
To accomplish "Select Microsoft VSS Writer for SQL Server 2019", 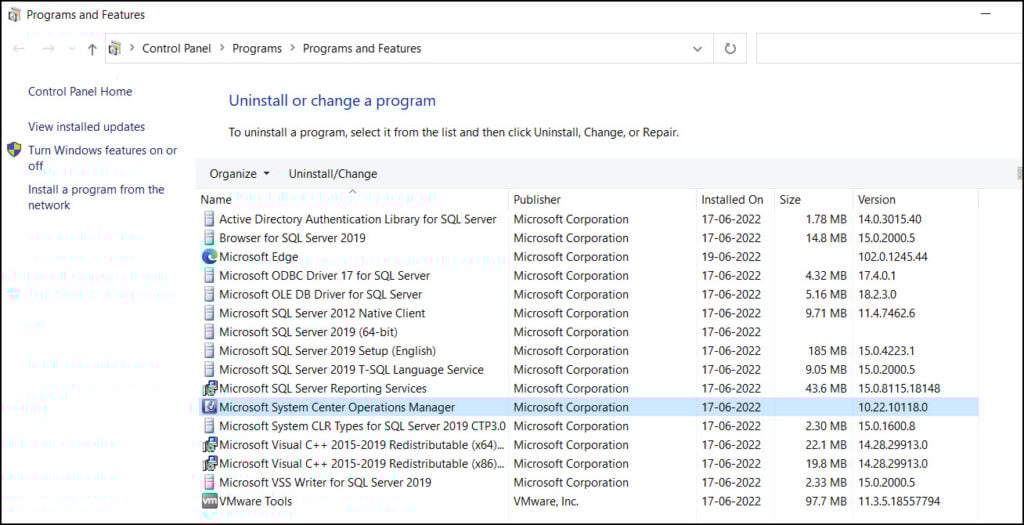I will point(325,483).
